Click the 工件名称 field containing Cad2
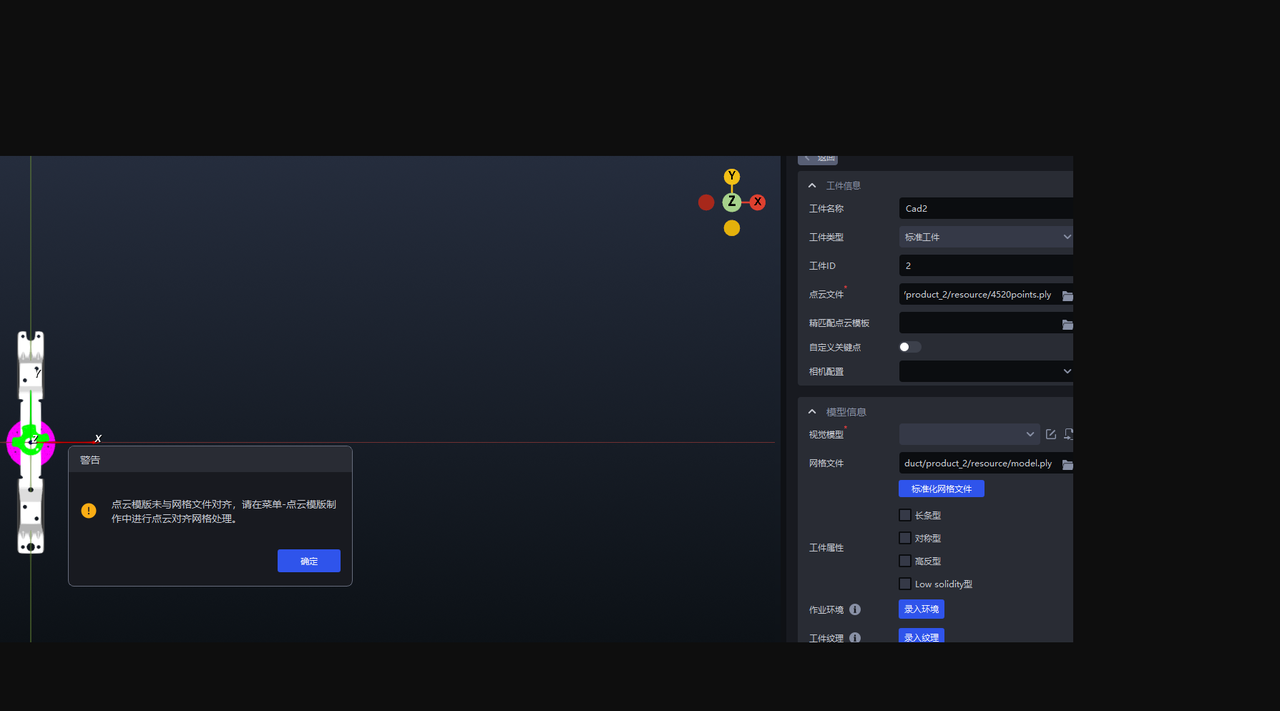 point(985,209)
